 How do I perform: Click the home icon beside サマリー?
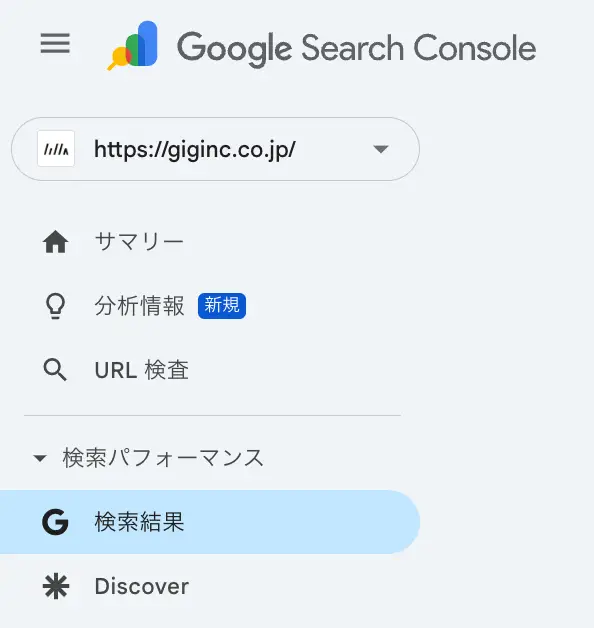point(55,242)
